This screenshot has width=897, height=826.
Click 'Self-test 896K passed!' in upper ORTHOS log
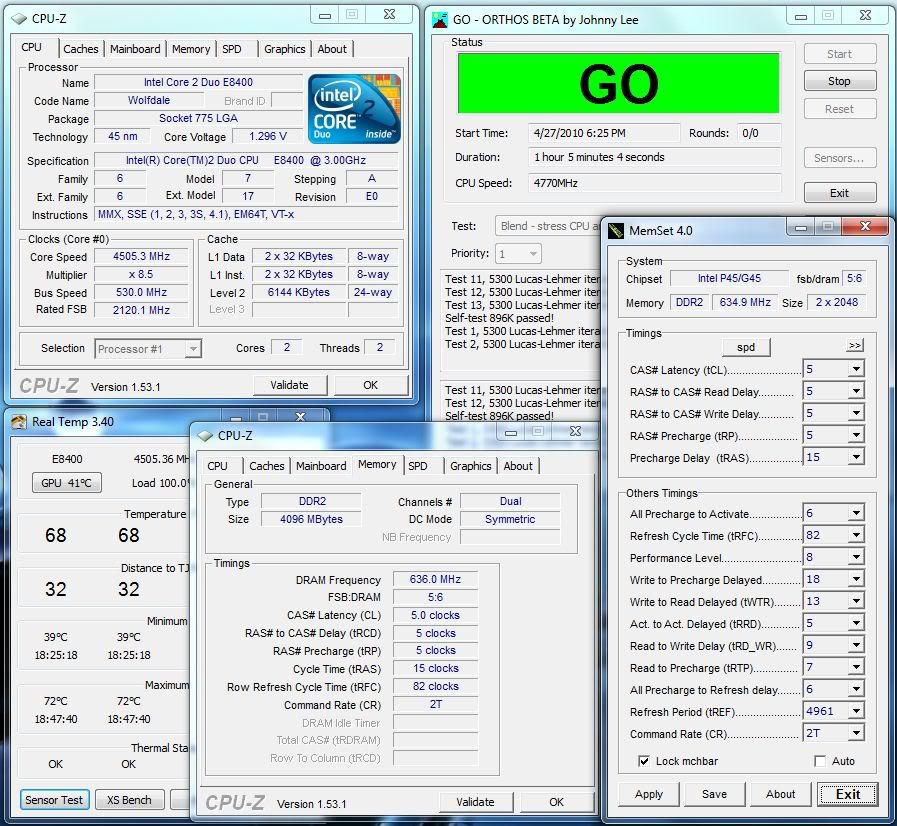[x=499, y=318]
